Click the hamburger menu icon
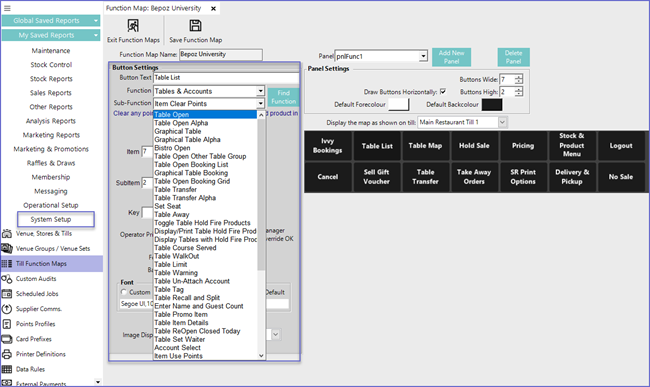 7,8
